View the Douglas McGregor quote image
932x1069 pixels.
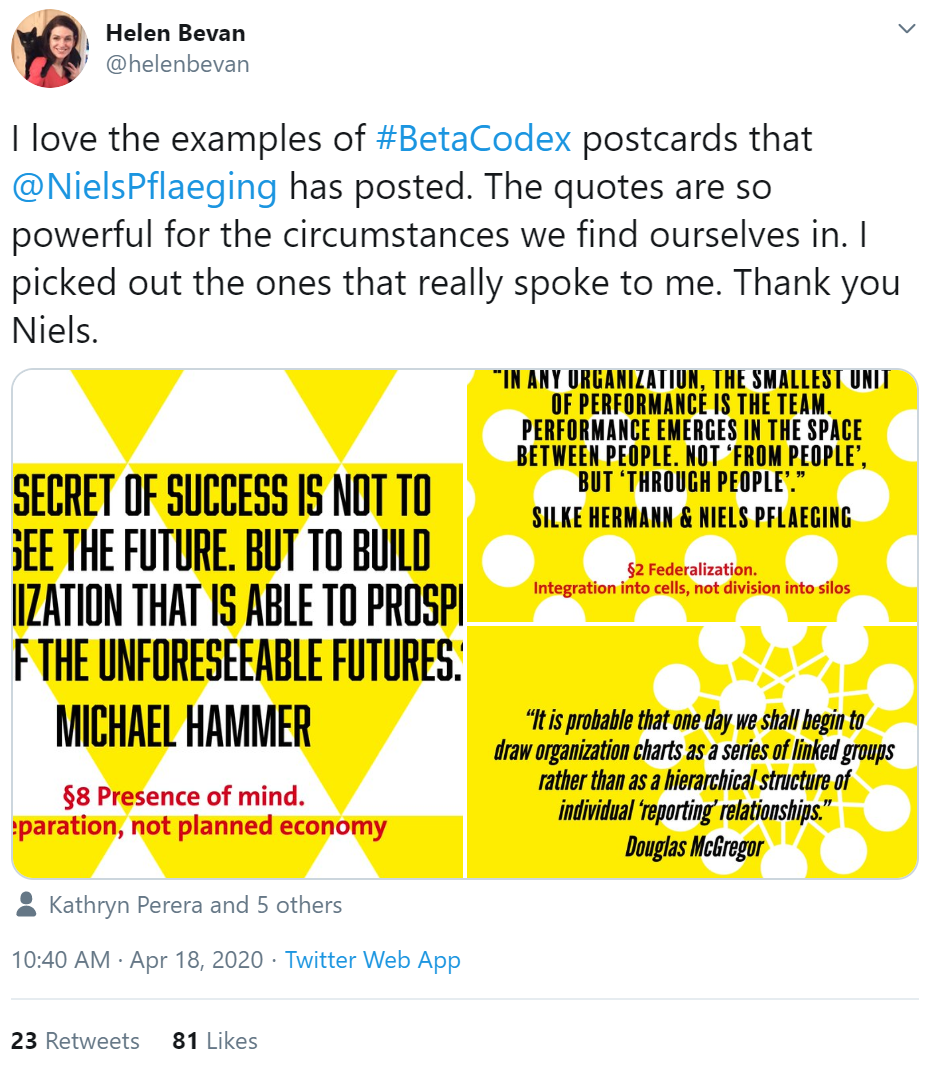[692, 751]
